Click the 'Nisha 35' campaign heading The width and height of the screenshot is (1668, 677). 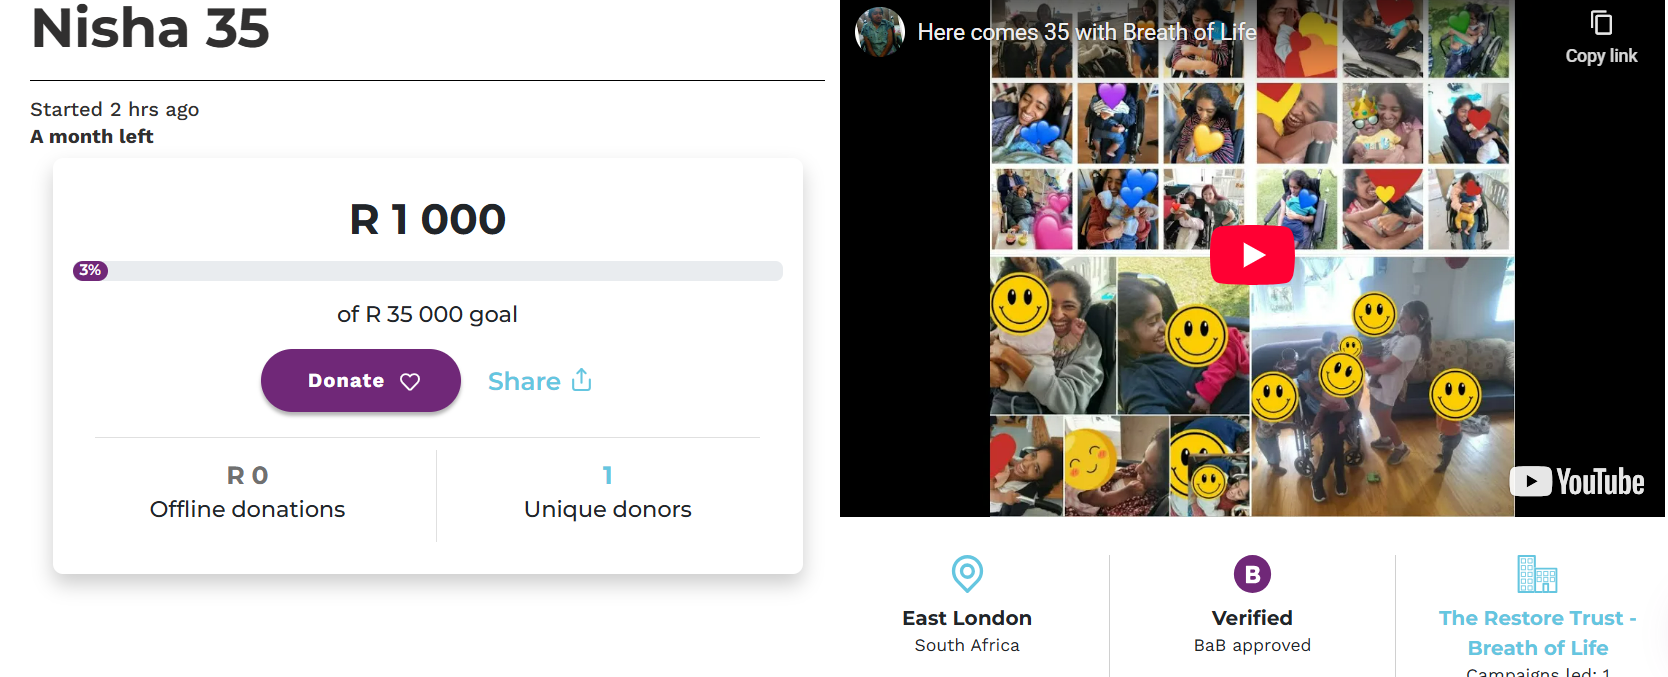point(151,27)
